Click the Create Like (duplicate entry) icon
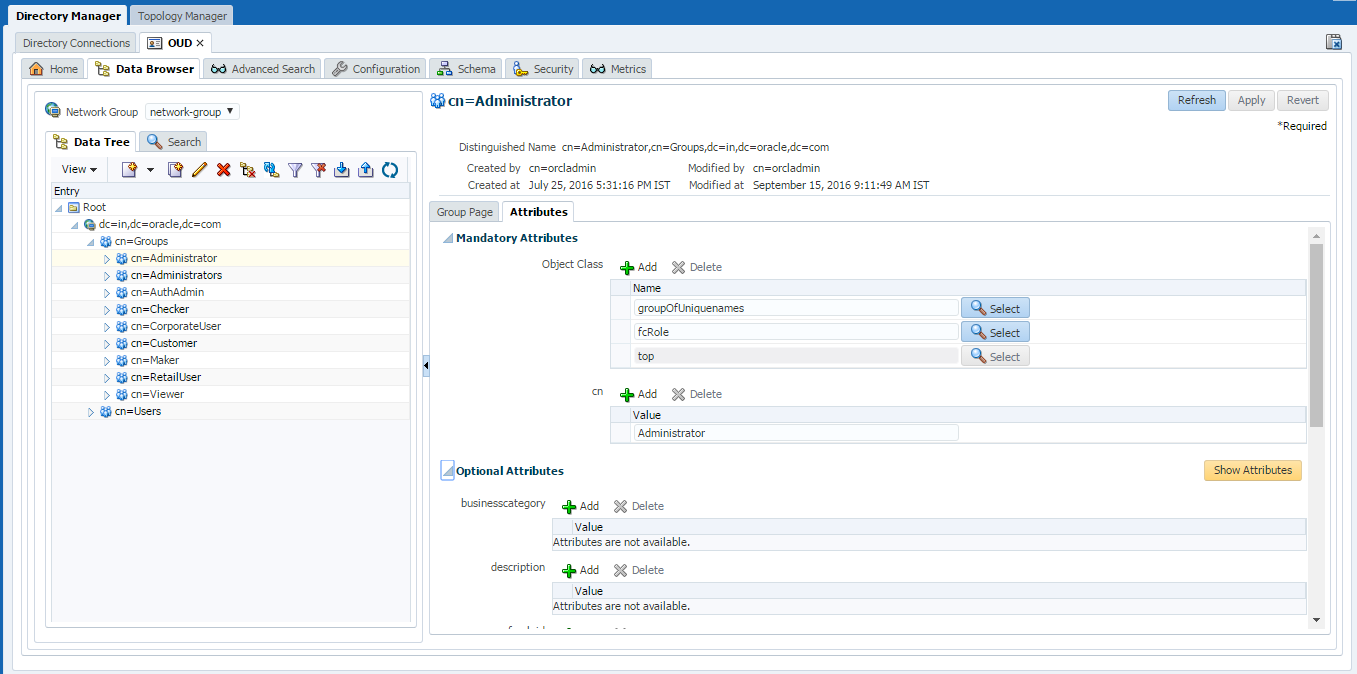The width and height of the screenshot is (1357, 674). point(175,170)
